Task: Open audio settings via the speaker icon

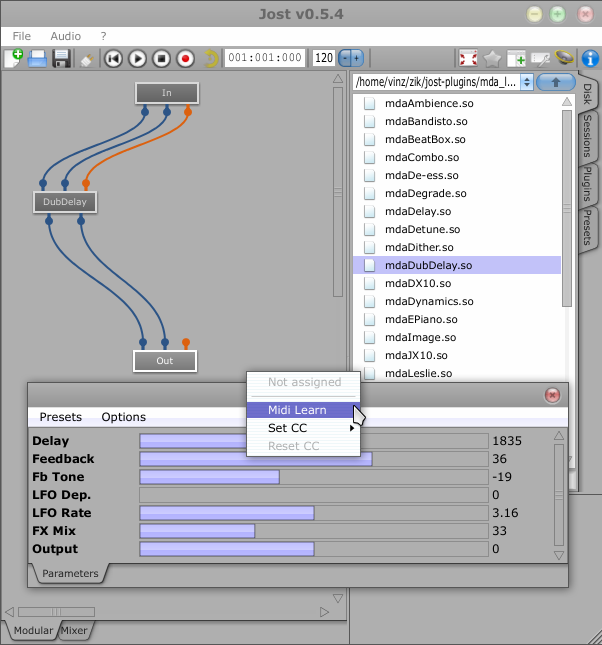Action: 564,57
